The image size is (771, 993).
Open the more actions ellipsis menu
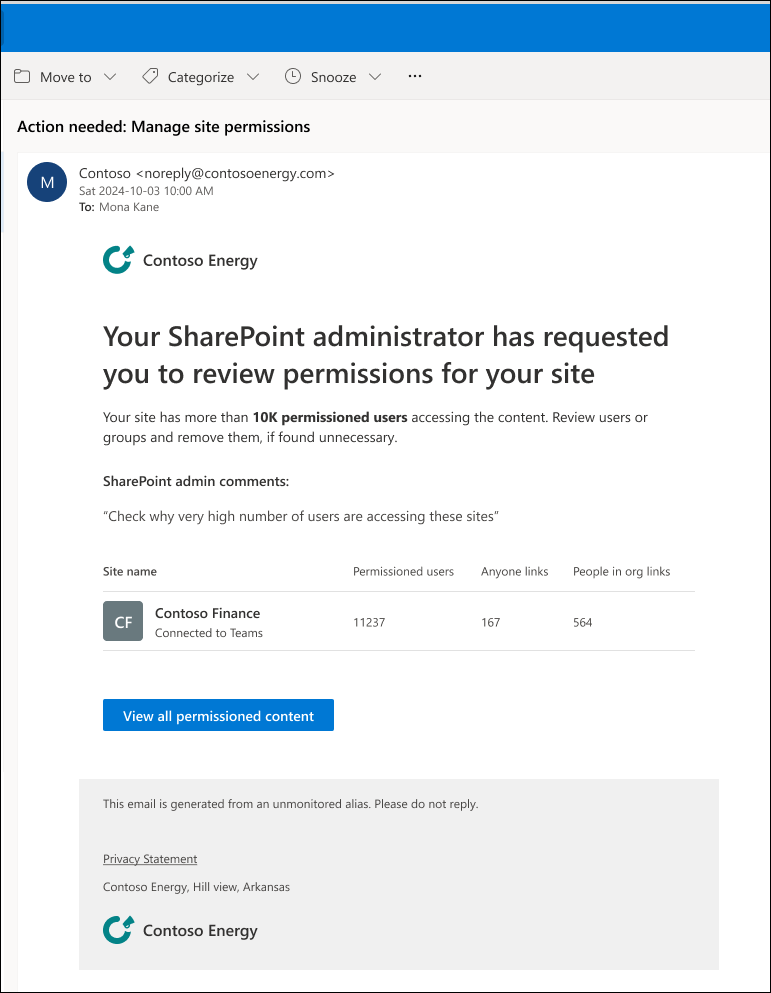pos(416,77)
